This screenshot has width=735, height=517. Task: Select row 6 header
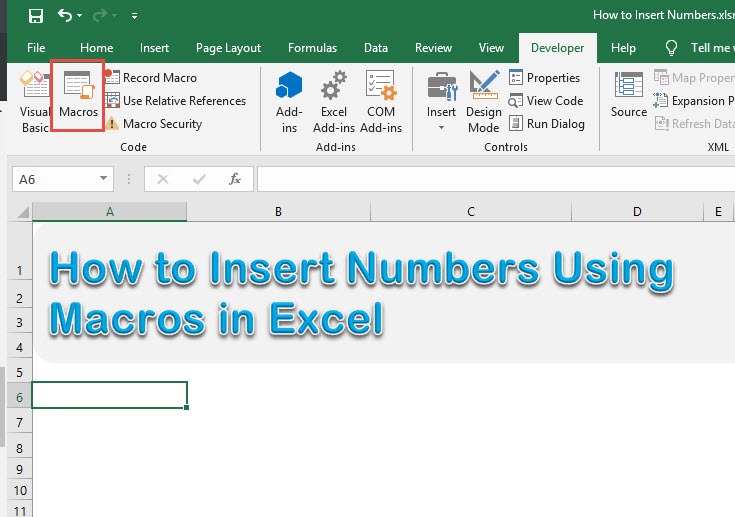click(19, 397)
